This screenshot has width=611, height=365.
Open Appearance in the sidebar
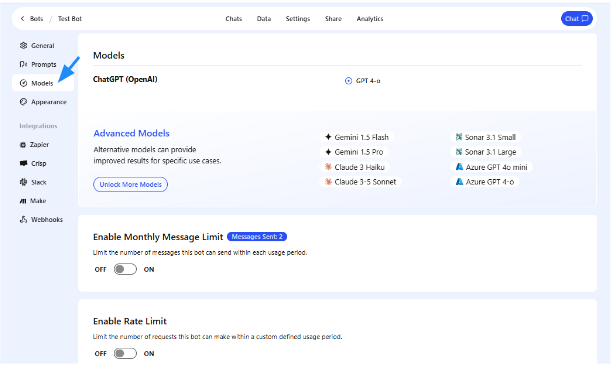tap(49, 102)
